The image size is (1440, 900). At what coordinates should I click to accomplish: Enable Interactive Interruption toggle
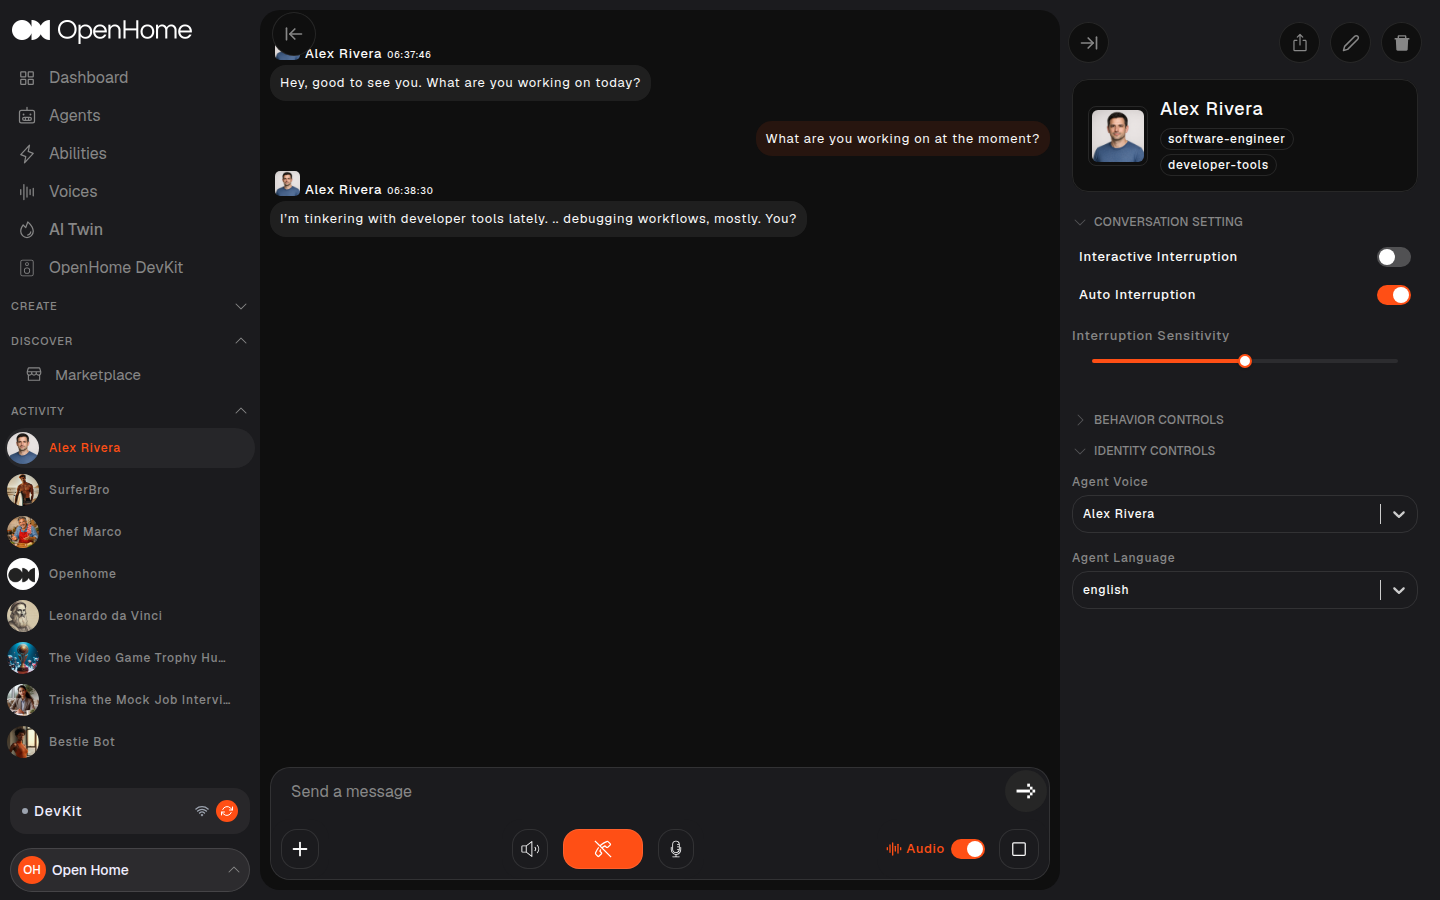point(1394,257)
